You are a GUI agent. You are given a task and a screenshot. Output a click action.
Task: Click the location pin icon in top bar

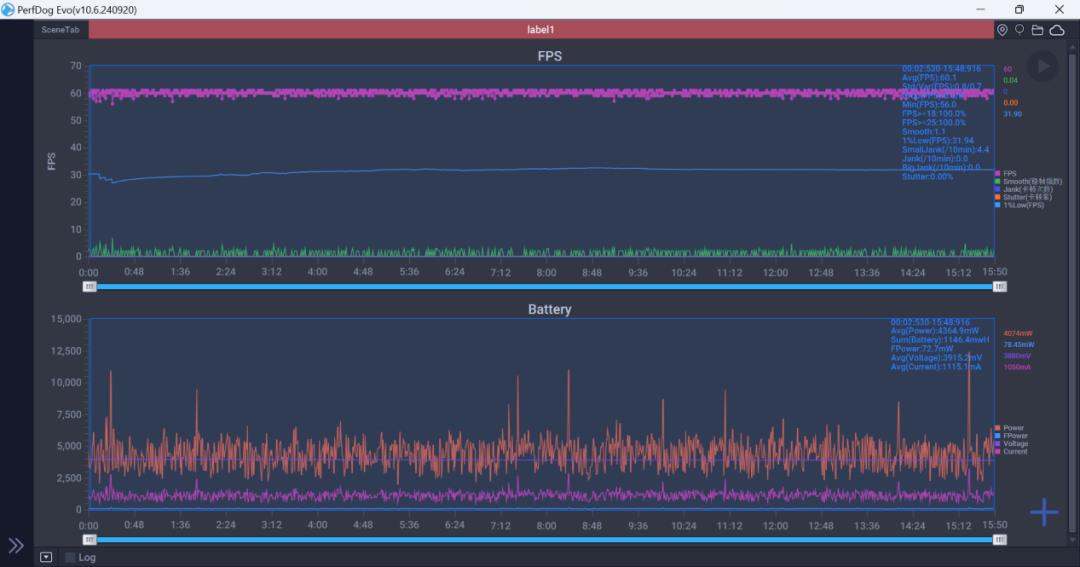click(1002, 30)
